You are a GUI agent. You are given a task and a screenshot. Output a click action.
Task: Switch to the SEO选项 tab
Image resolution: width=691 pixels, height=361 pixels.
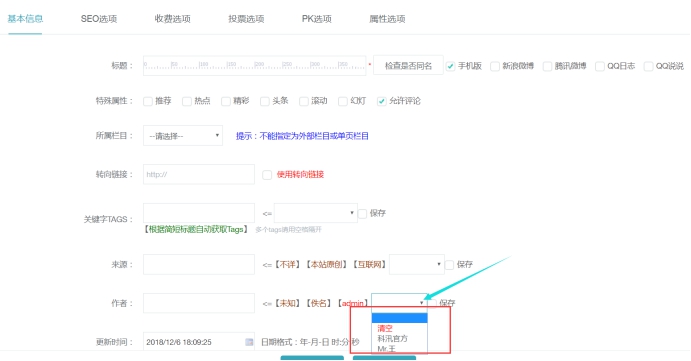point(99,19)
